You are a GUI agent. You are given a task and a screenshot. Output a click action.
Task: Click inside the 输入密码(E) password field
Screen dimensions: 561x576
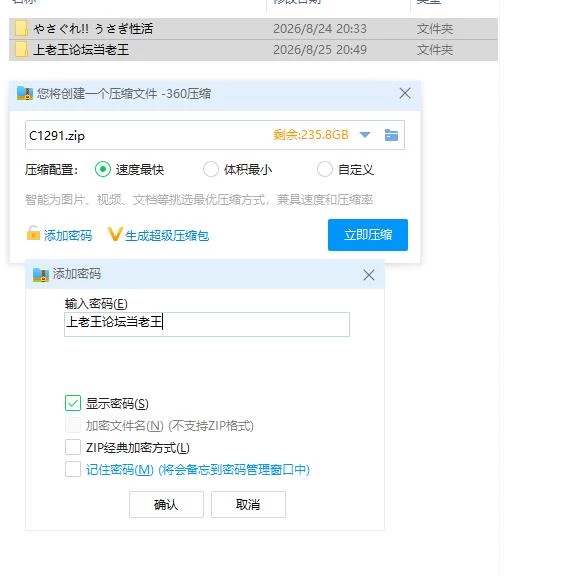[207, 324]
